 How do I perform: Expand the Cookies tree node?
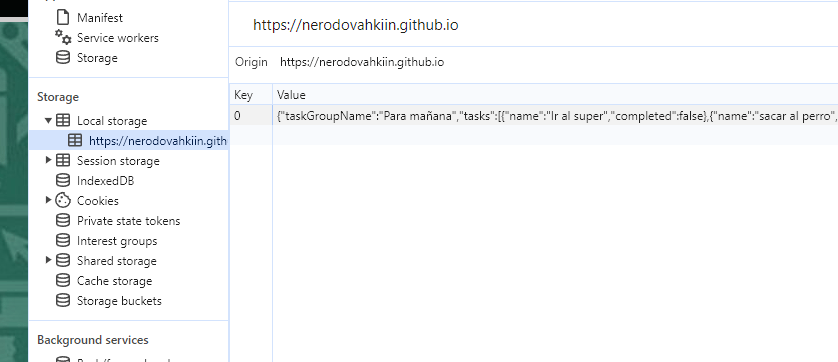48,200
